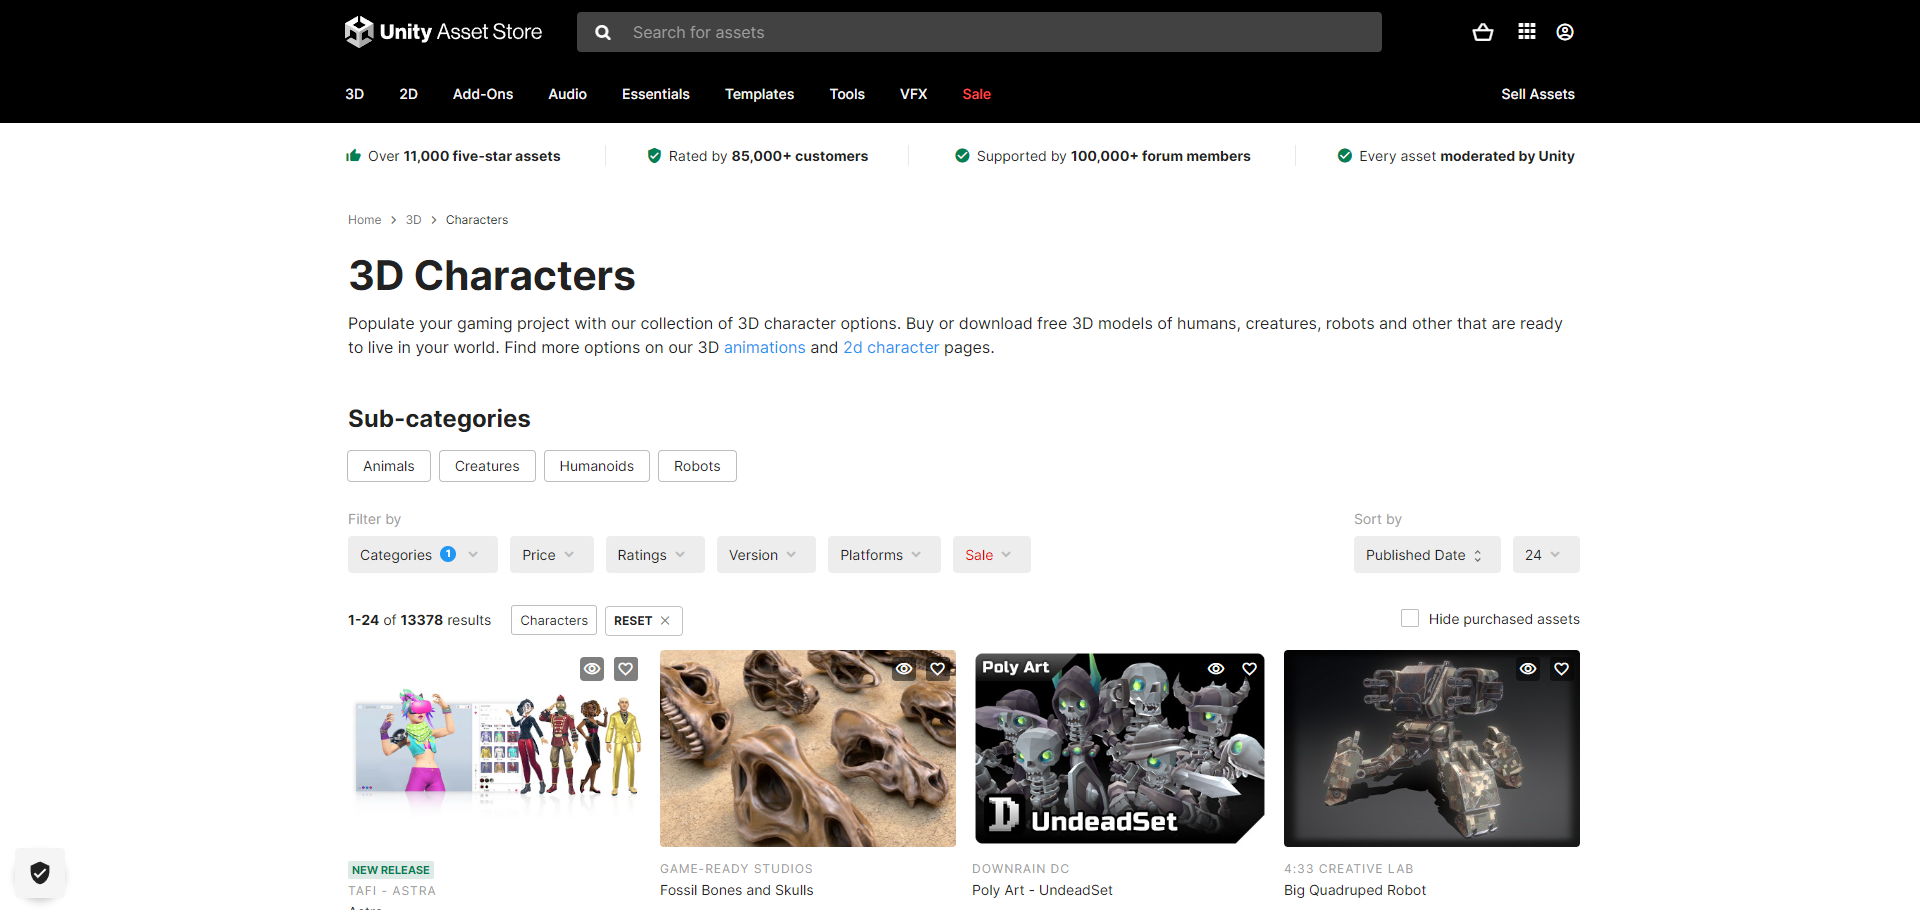Open the 2D menu
1920x910 pixels.
coord(409,94)
